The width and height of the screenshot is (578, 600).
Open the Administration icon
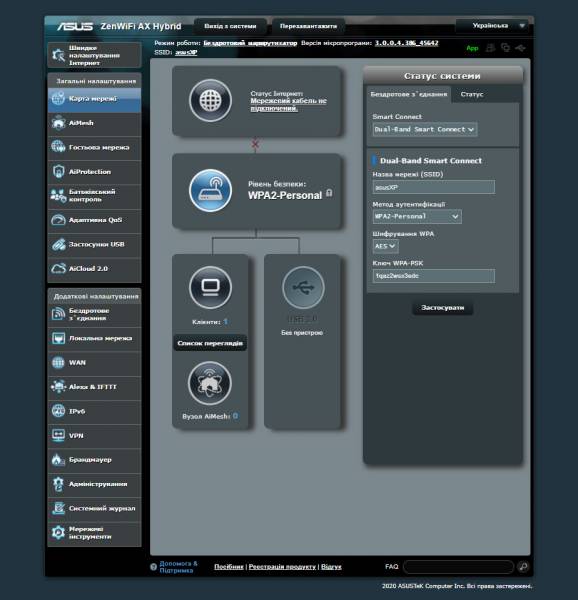(x=59, y=484)
